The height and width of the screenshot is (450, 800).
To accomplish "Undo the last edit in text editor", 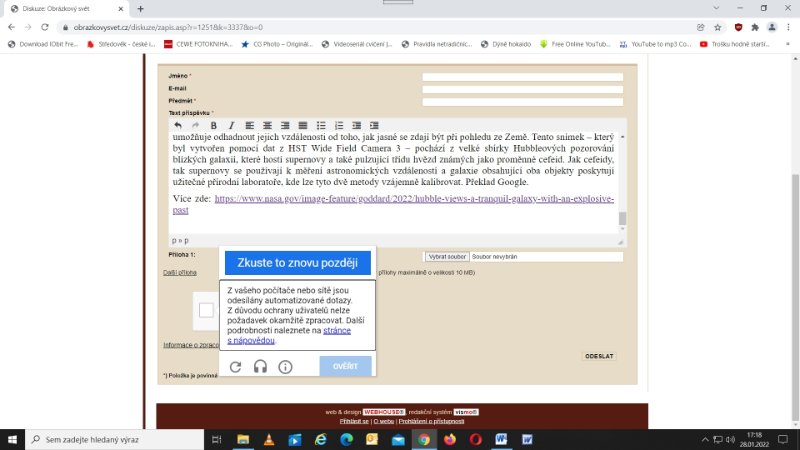I will click(178, 126).
